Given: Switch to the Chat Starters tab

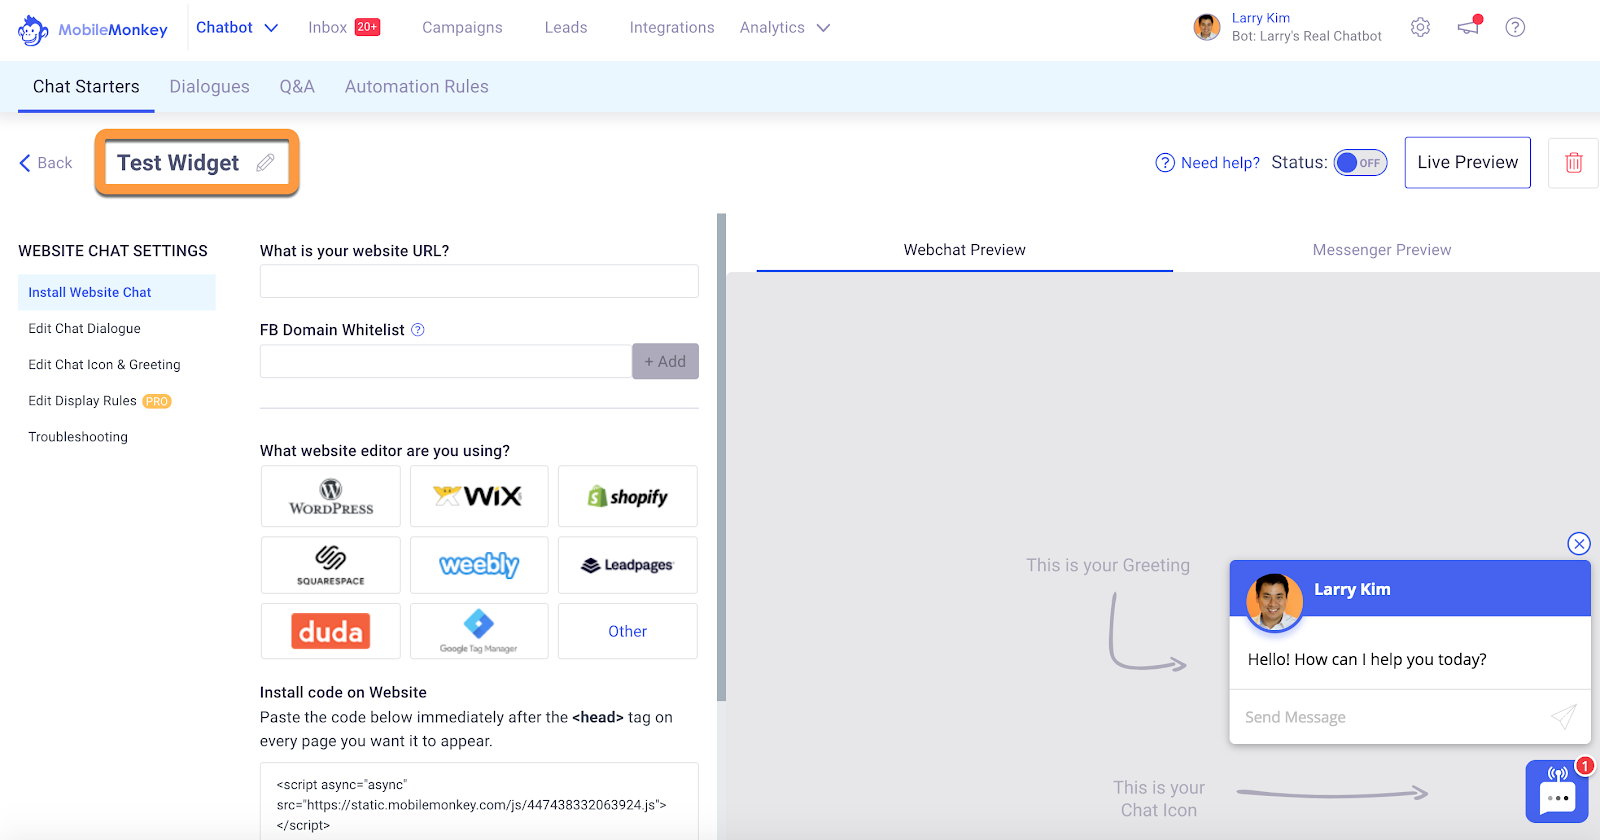Looking at the screenshot, I should (86, 87).
